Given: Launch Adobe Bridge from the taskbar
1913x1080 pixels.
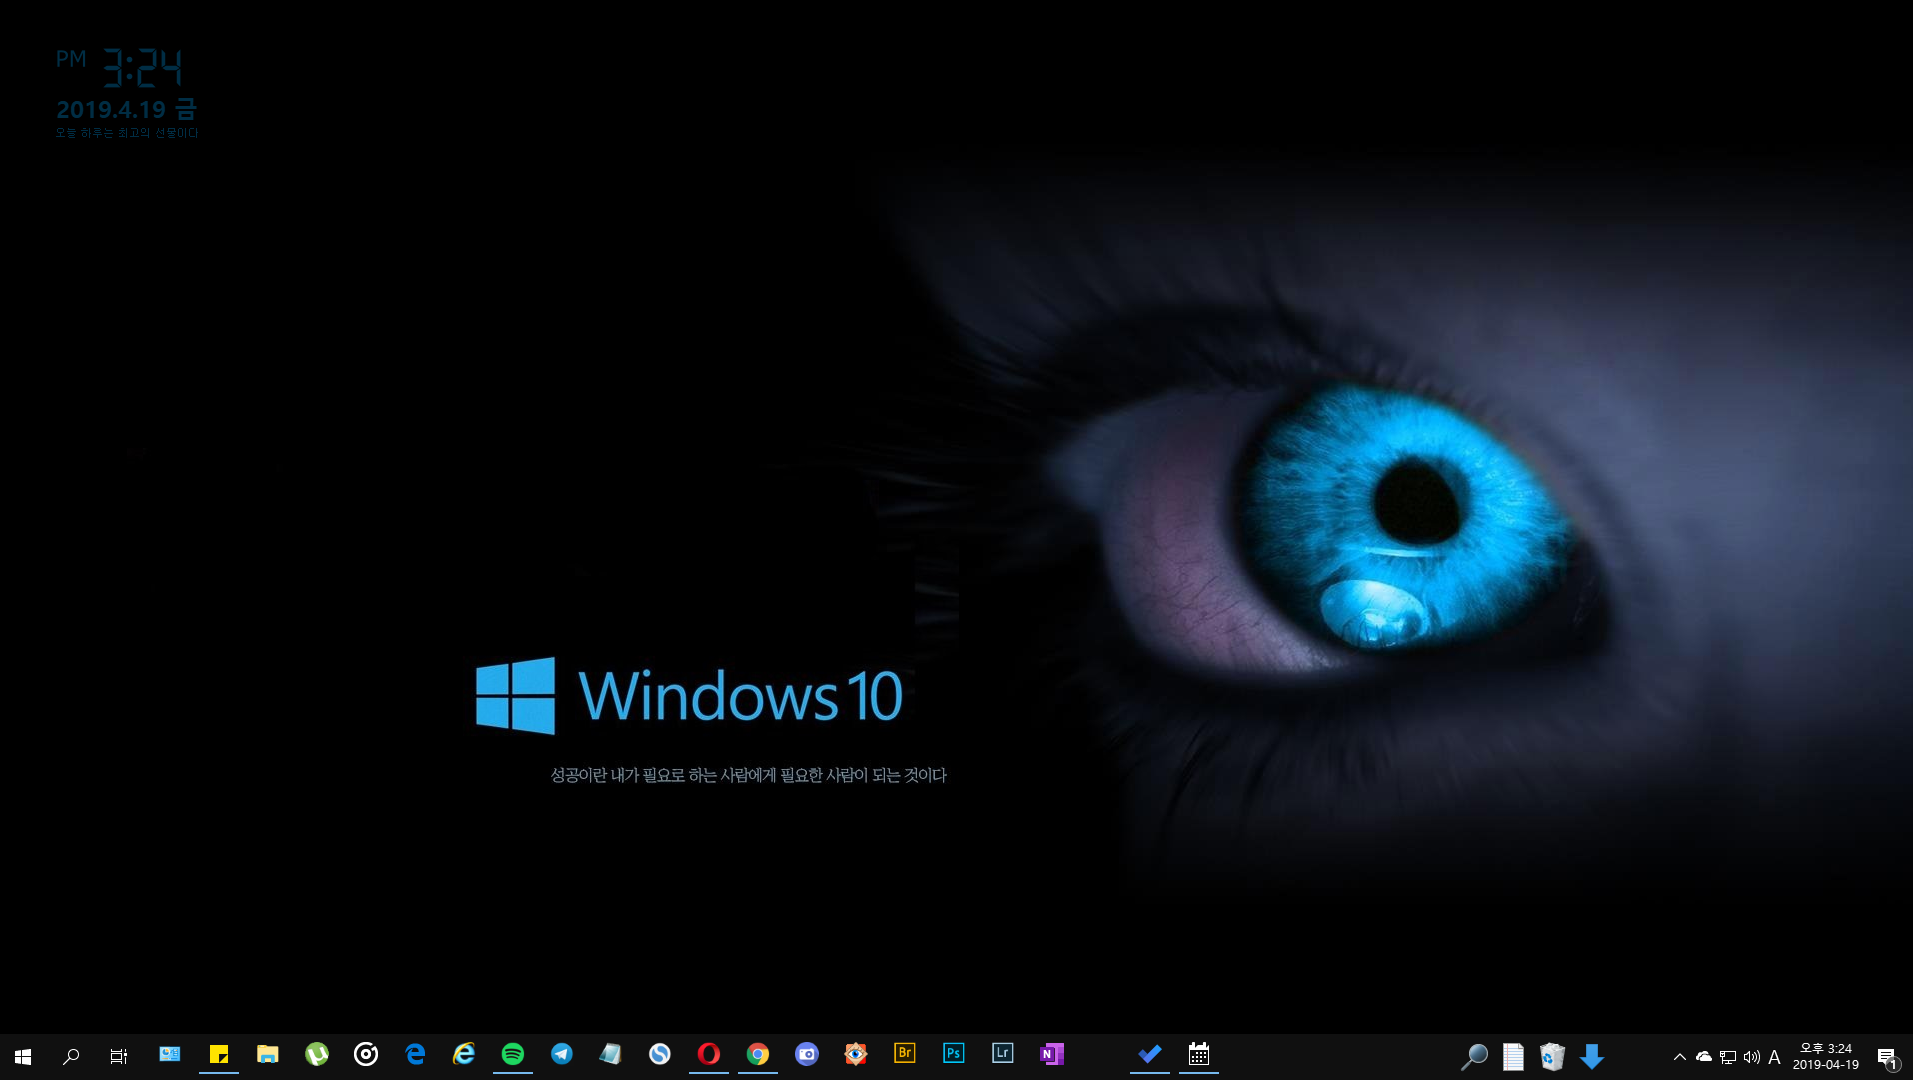Looking at the screenshot, I should pos(905,1053).
